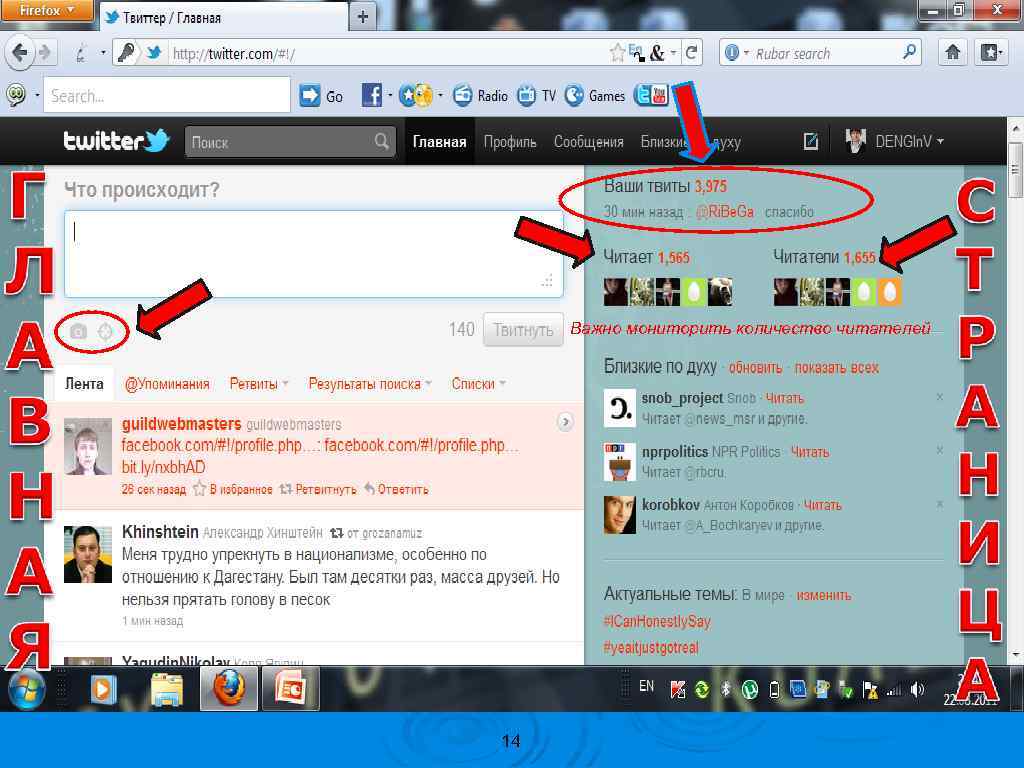Viewport: 1024px width, 768px height.
Task: Open the Сообщения nav item
Action: tap(588, 142)
